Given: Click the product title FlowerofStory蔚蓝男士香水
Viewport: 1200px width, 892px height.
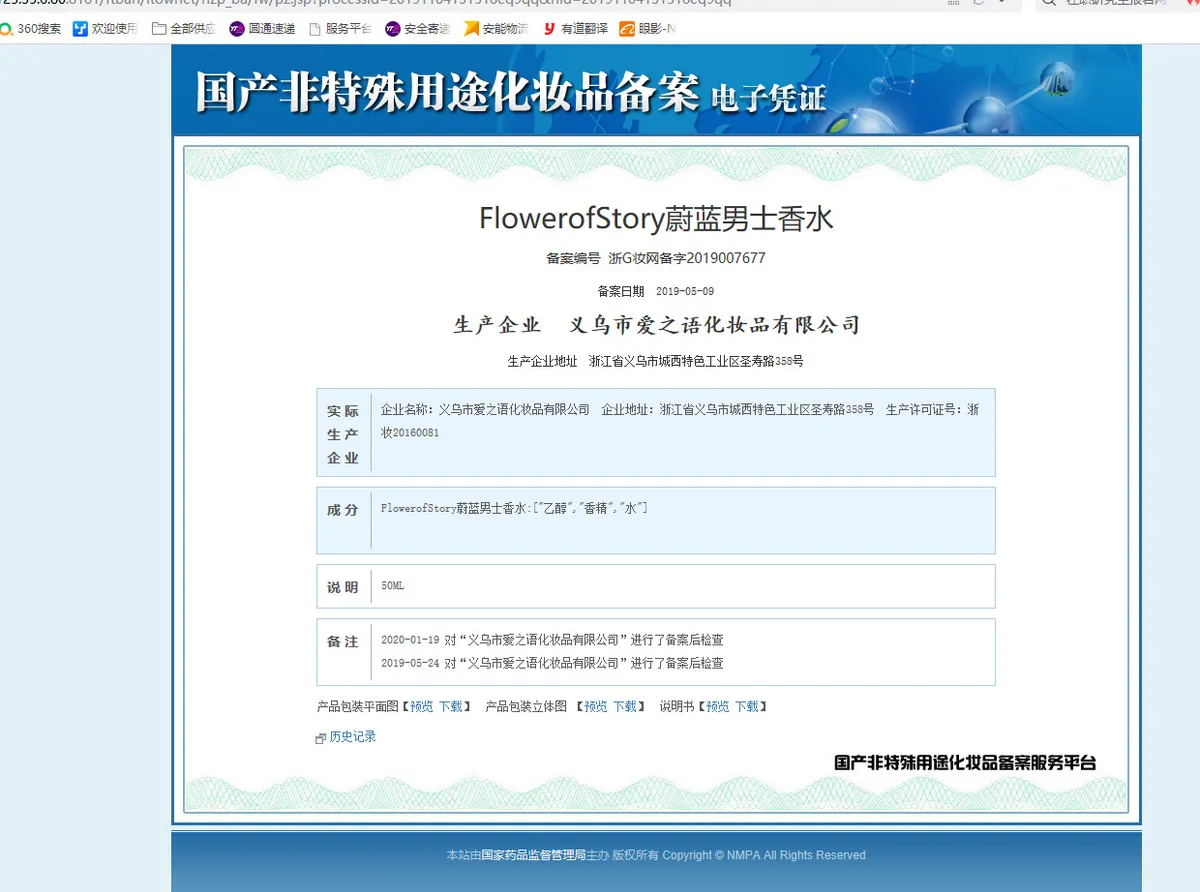Looking at the screenshot, I should click(x=656, y=219).
